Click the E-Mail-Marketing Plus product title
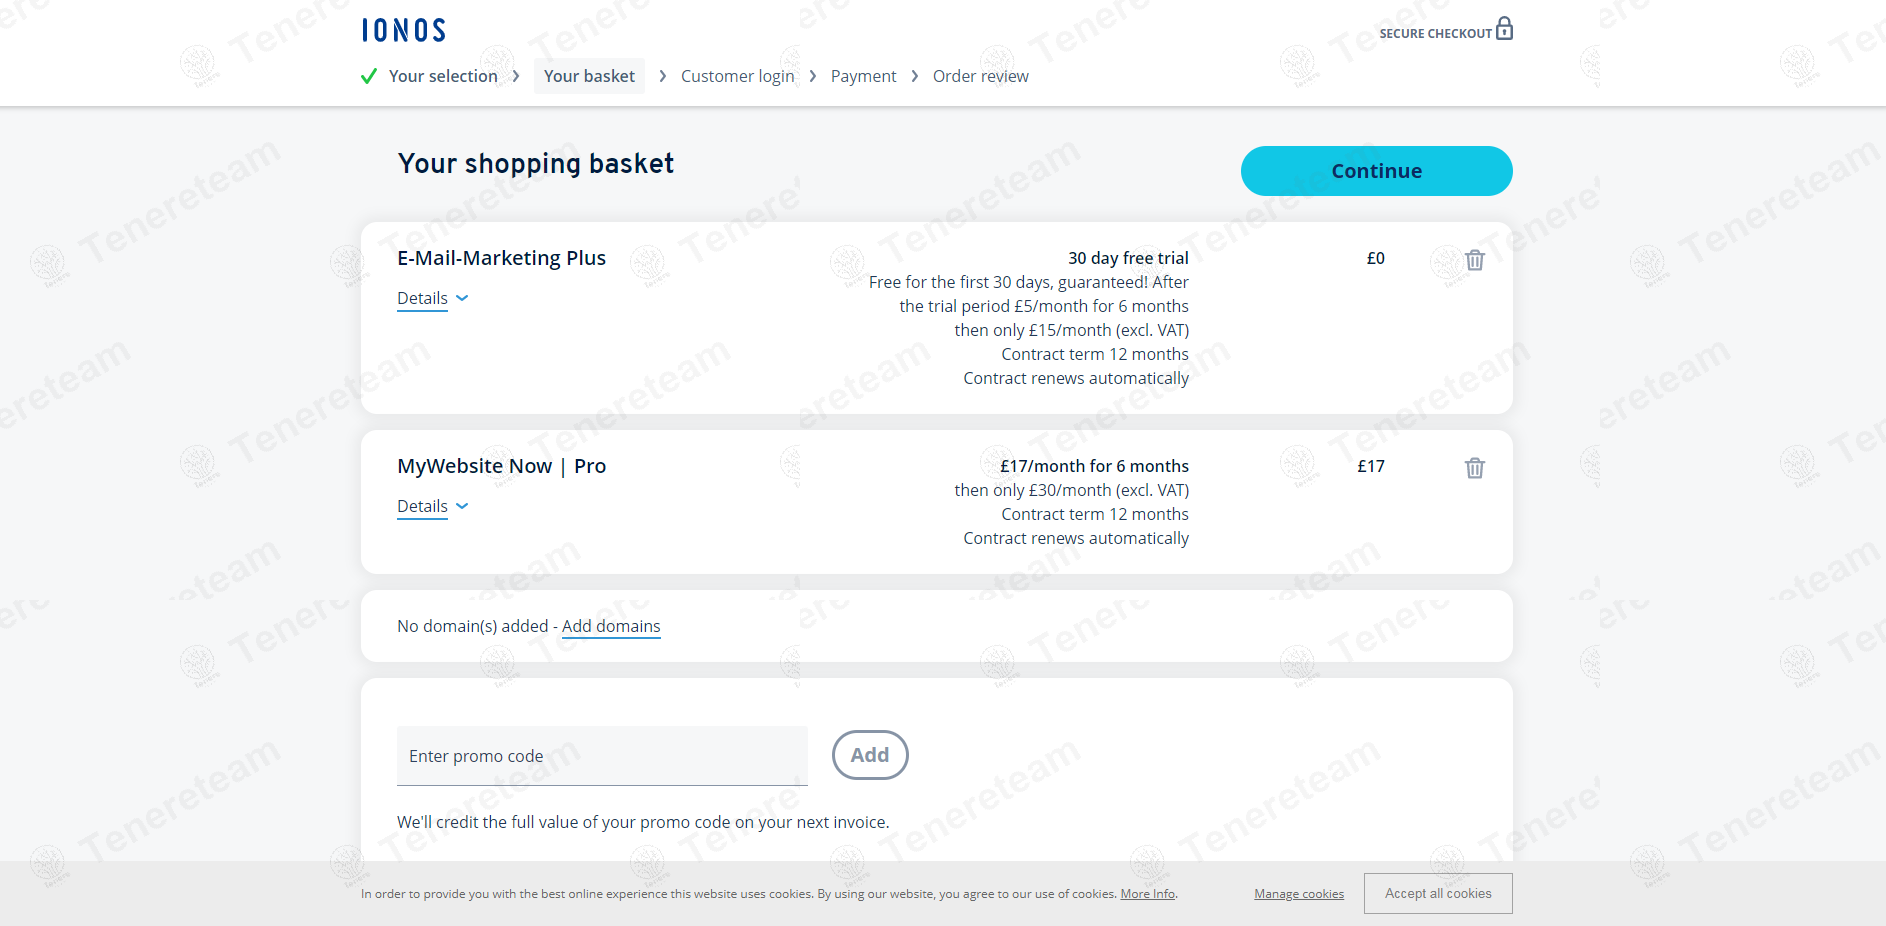 [501, 258]
